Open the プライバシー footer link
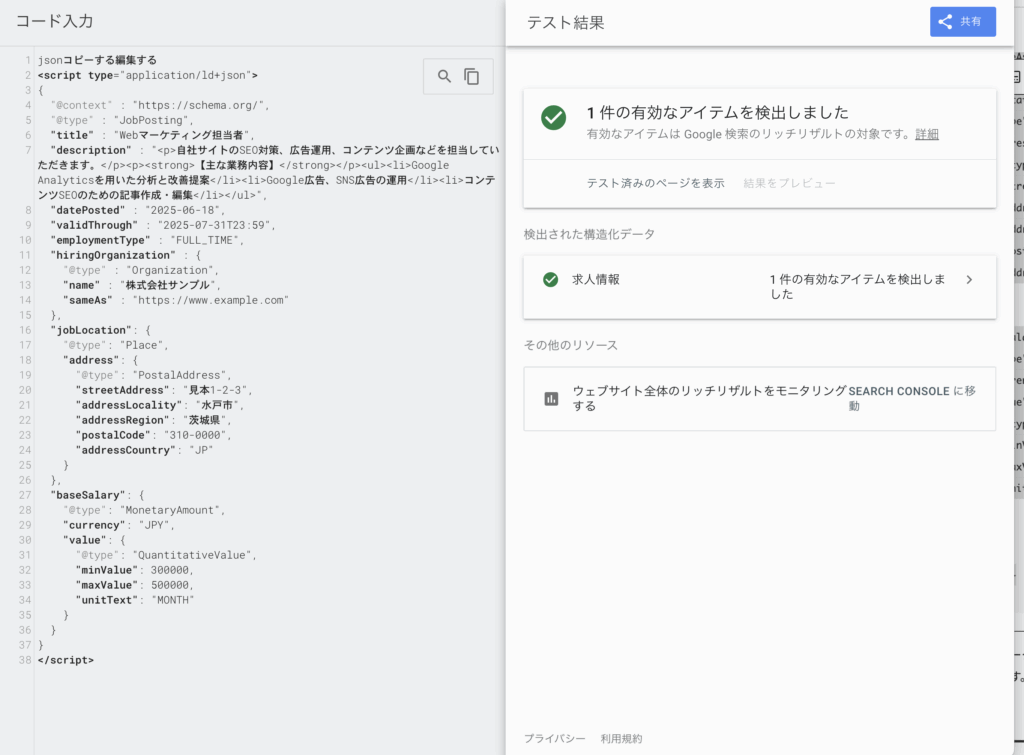 click(x=554, y=739)
